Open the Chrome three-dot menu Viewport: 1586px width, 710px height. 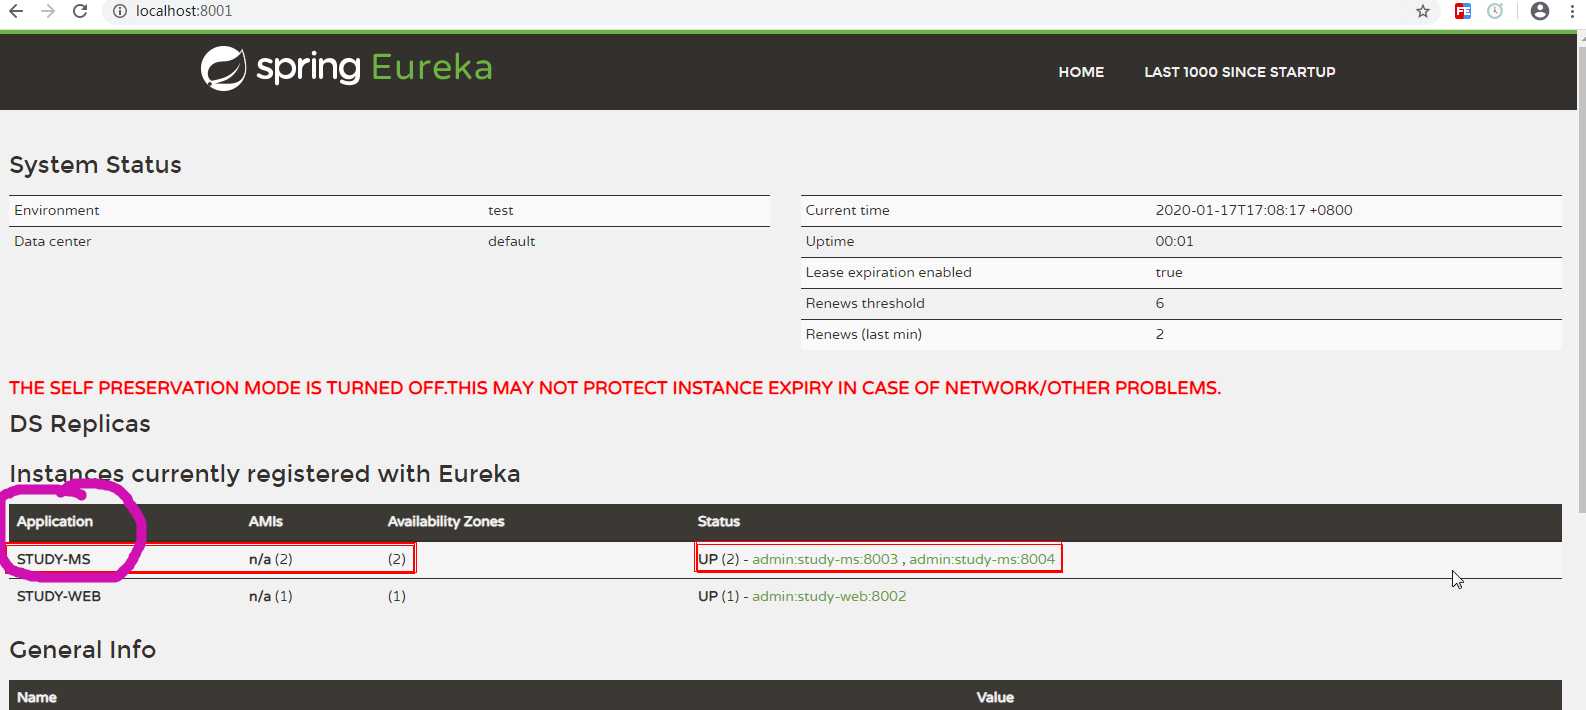pos(1572,11)
